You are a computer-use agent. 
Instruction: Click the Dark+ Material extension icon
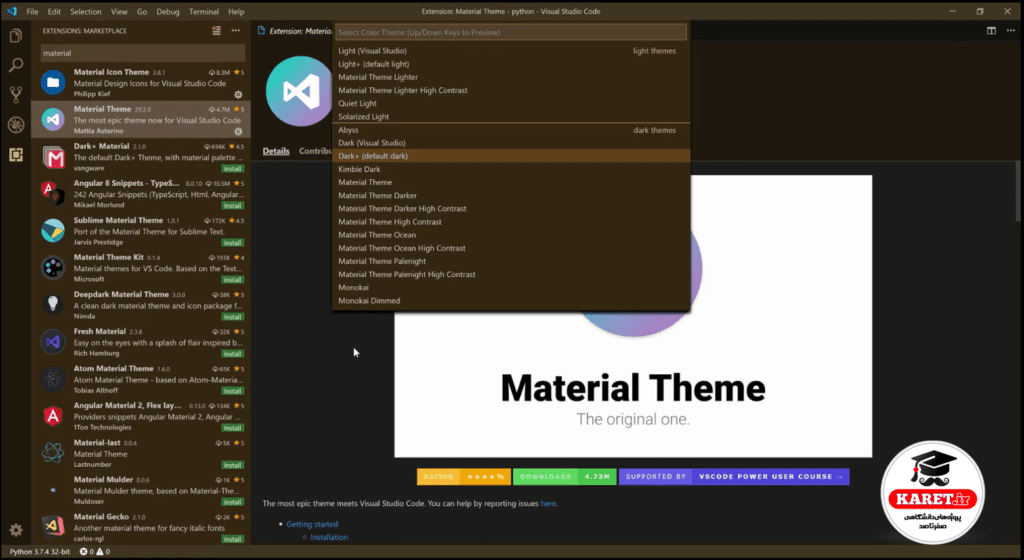[53, 157]
